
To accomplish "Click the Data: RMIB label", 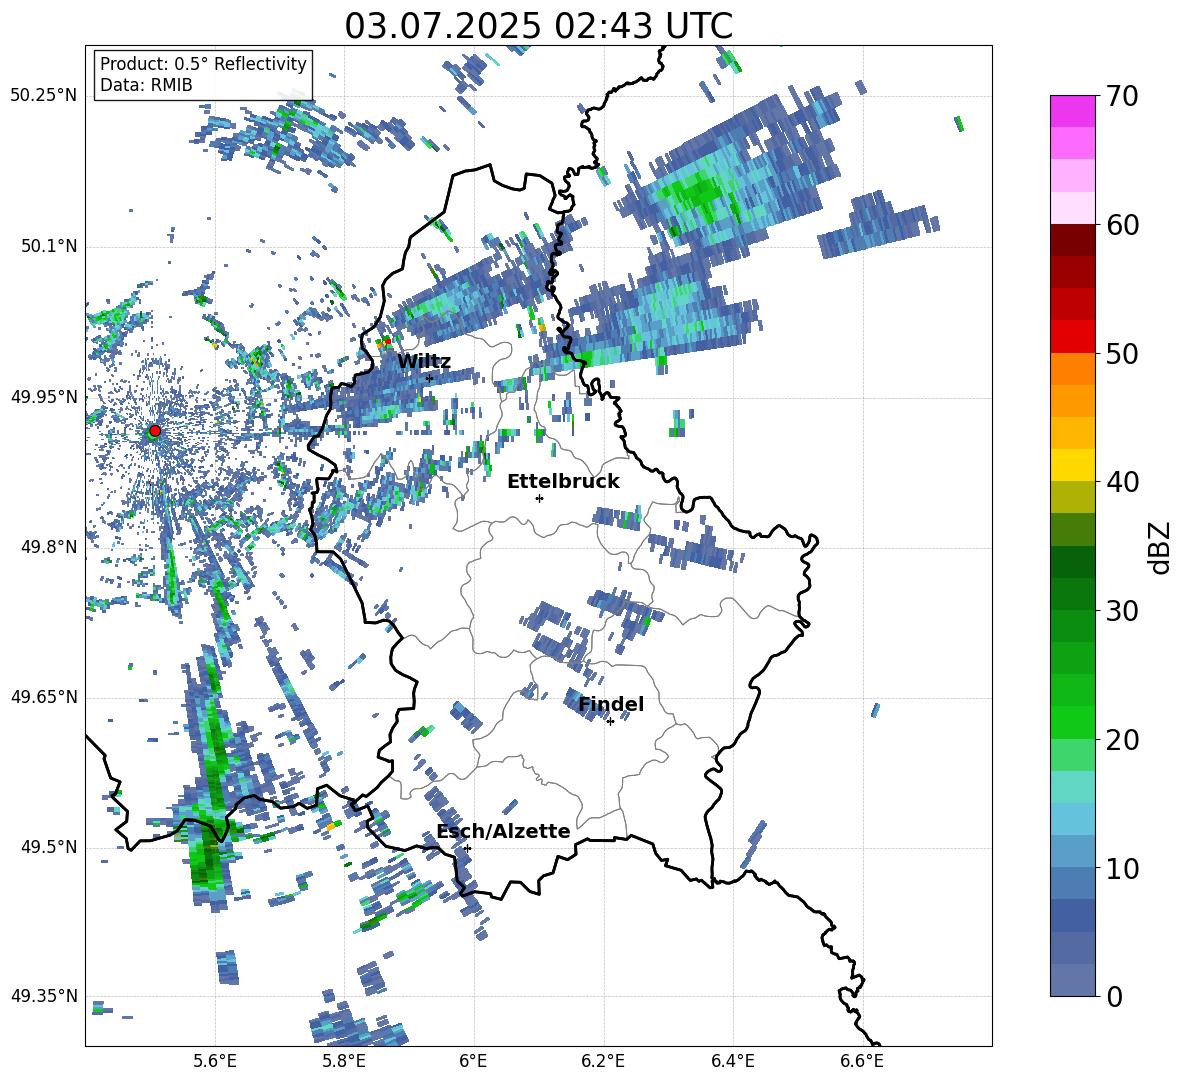I will pos(146,85).
